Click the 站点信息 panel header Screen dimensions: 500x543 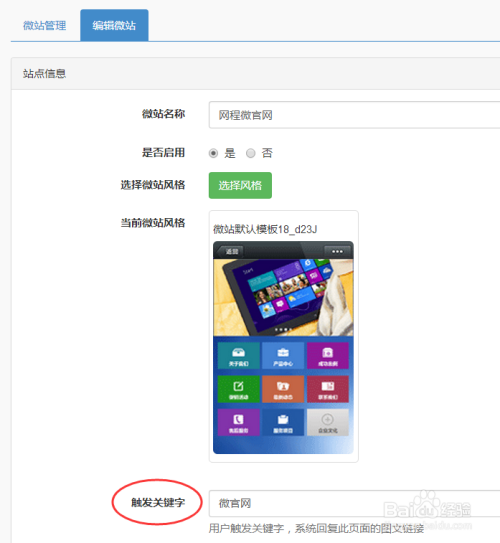point(256,73)
